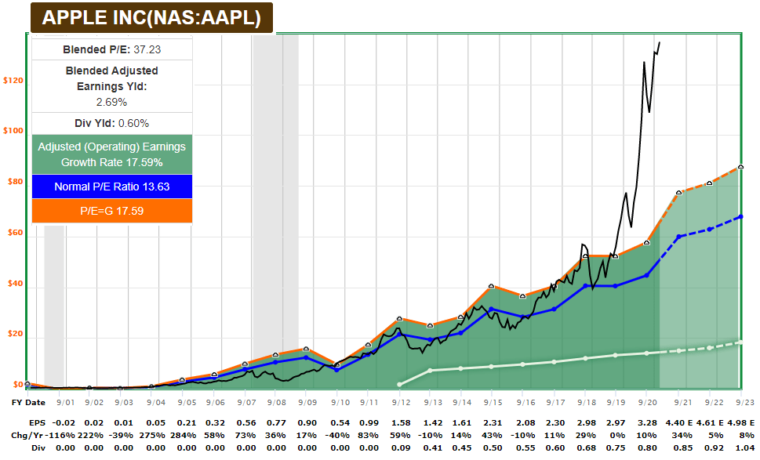This screenshot has width=760, height=460.
Task: Select the 9/20 fiscal year date
Action: [648, 402]
